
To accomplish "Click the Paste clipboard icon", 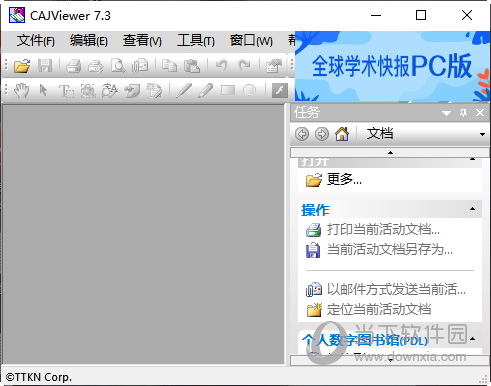I will tap(192, 65).
